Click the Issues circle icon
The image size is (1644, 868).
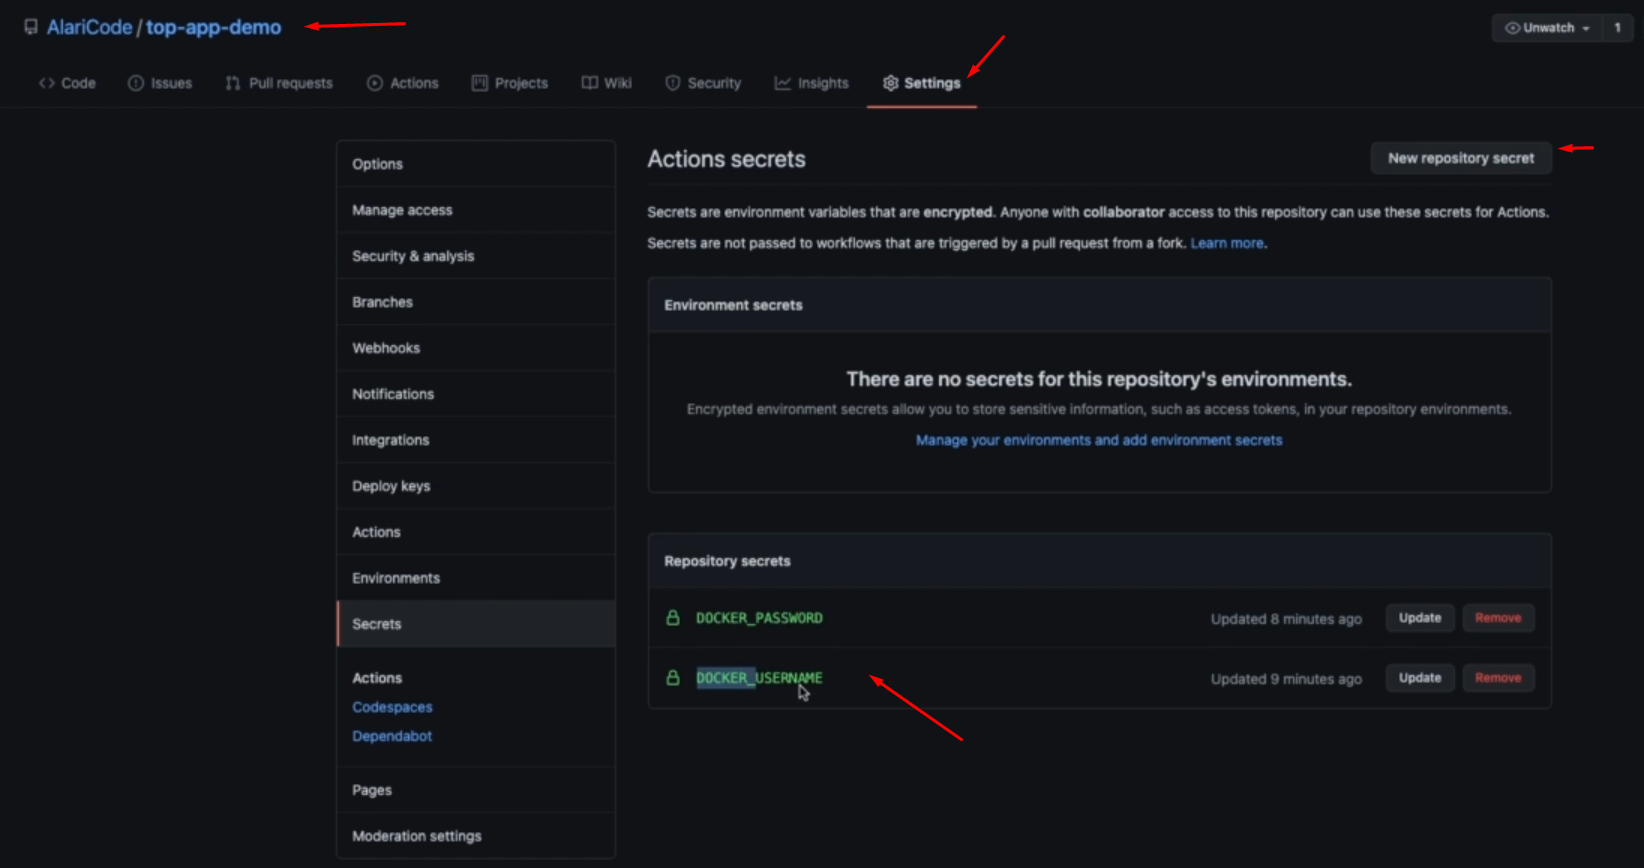coord(136,83)
